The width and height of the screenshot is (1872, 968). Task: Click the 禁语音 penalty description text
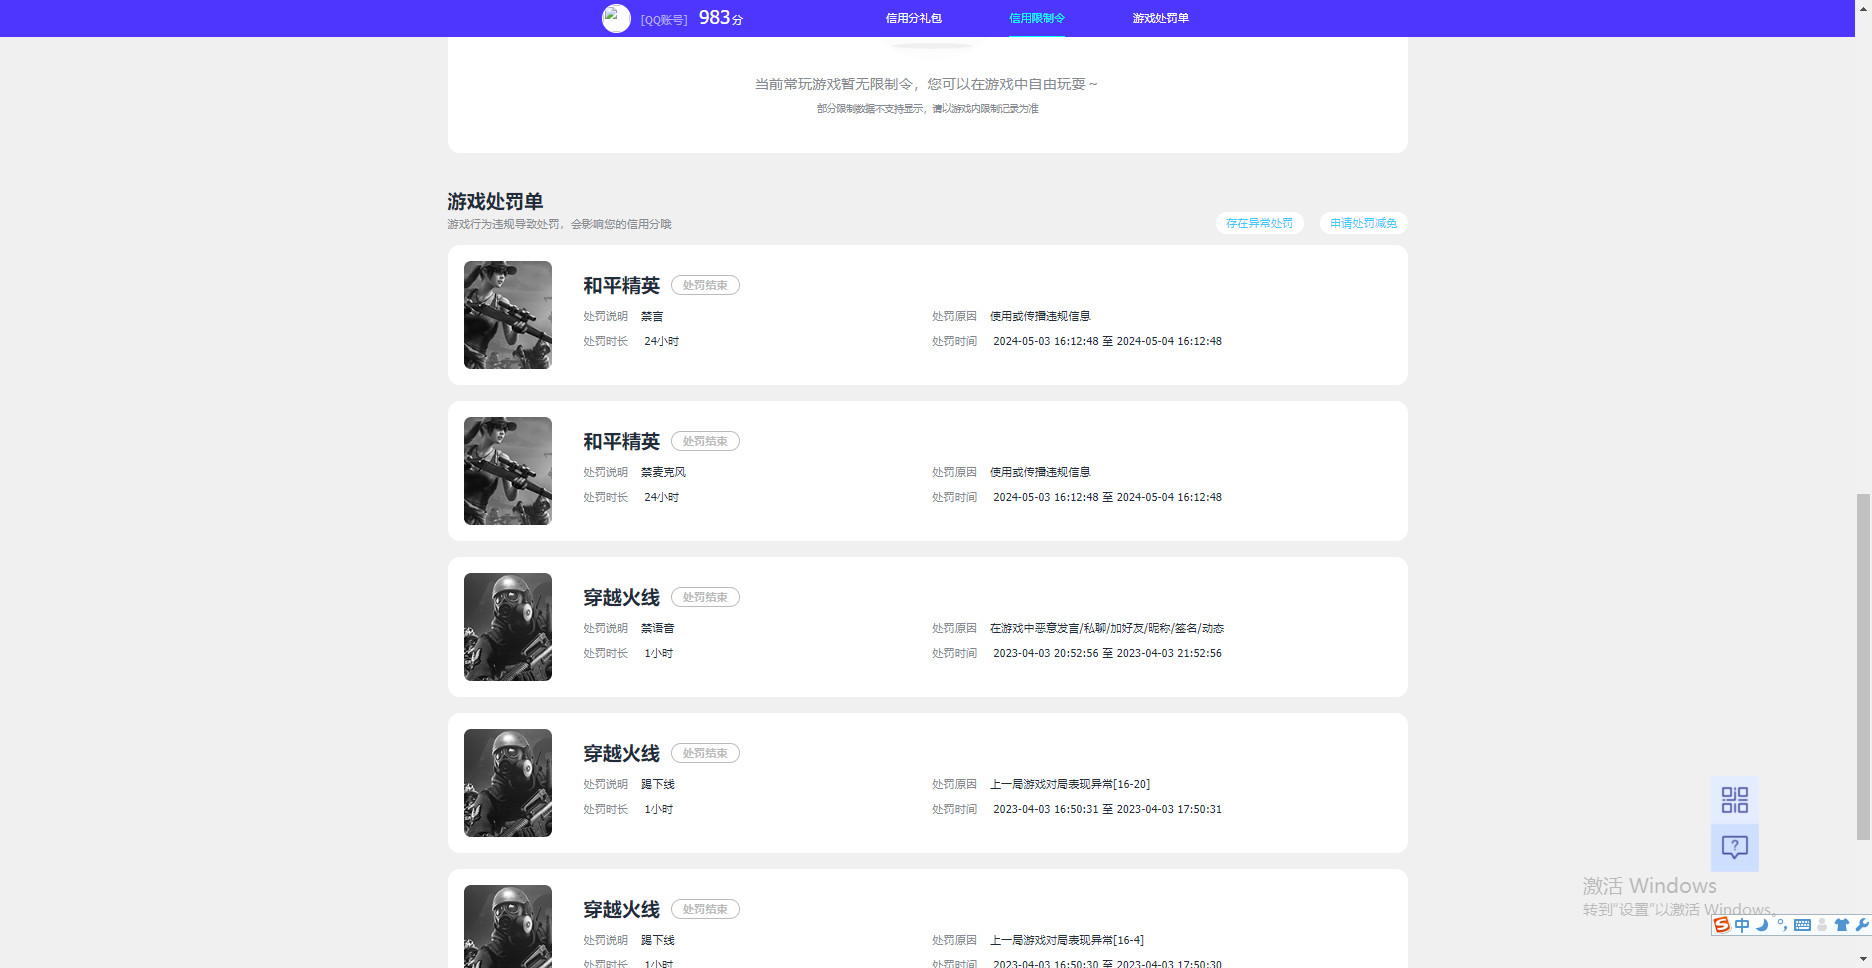tap(658, 628)
